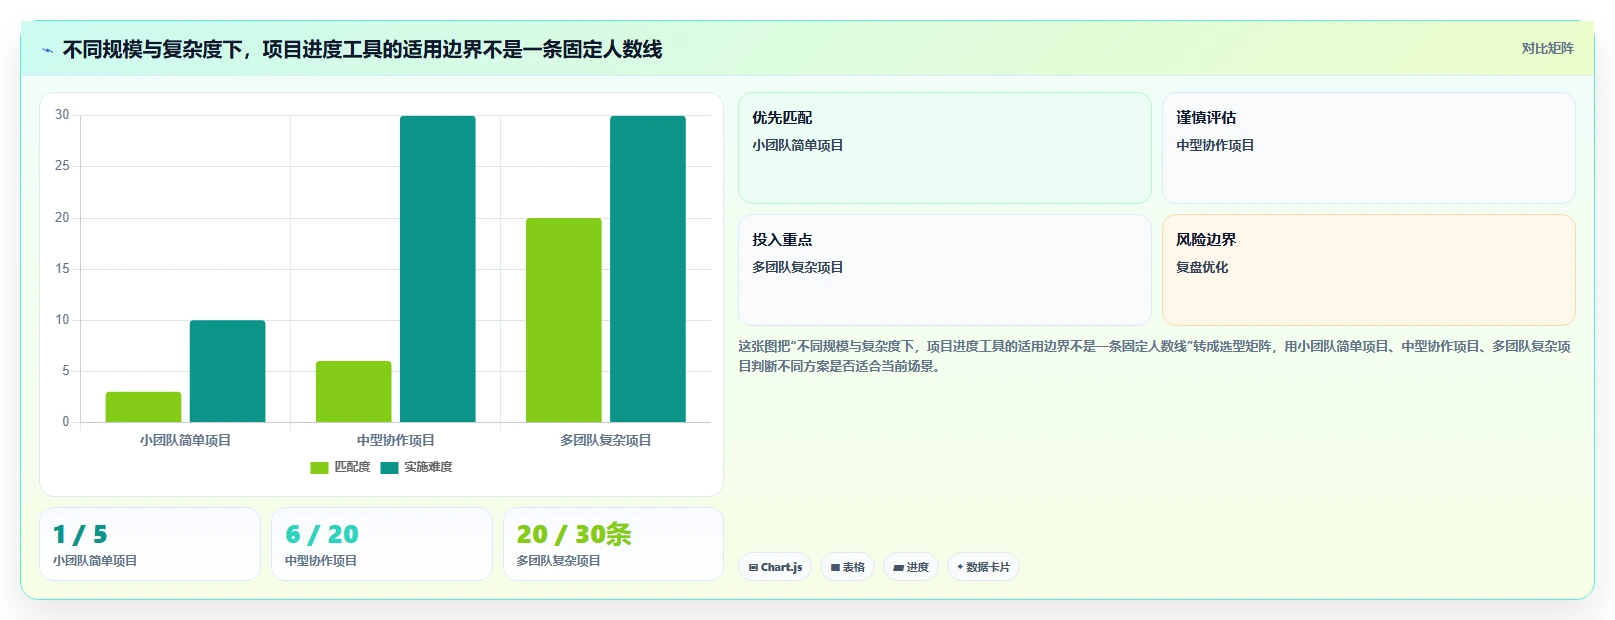The width and height of the screenshot is (1615, 620).
Task: Click the 实施难度 bar for 小团队简单项目
Action: tap(227, 371)
